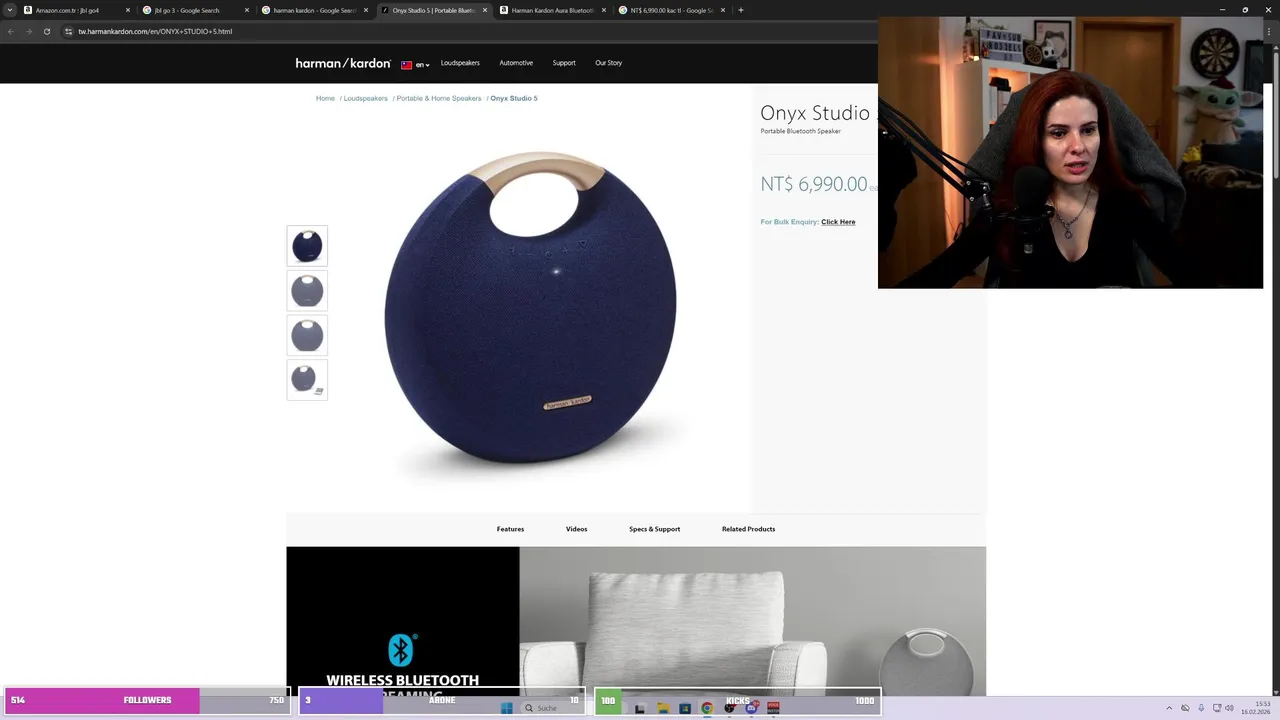Viewport: 1280px width, 720px height.
Task: Open the Harman Kardon logo homepage
Action: (x=343, y=63)
